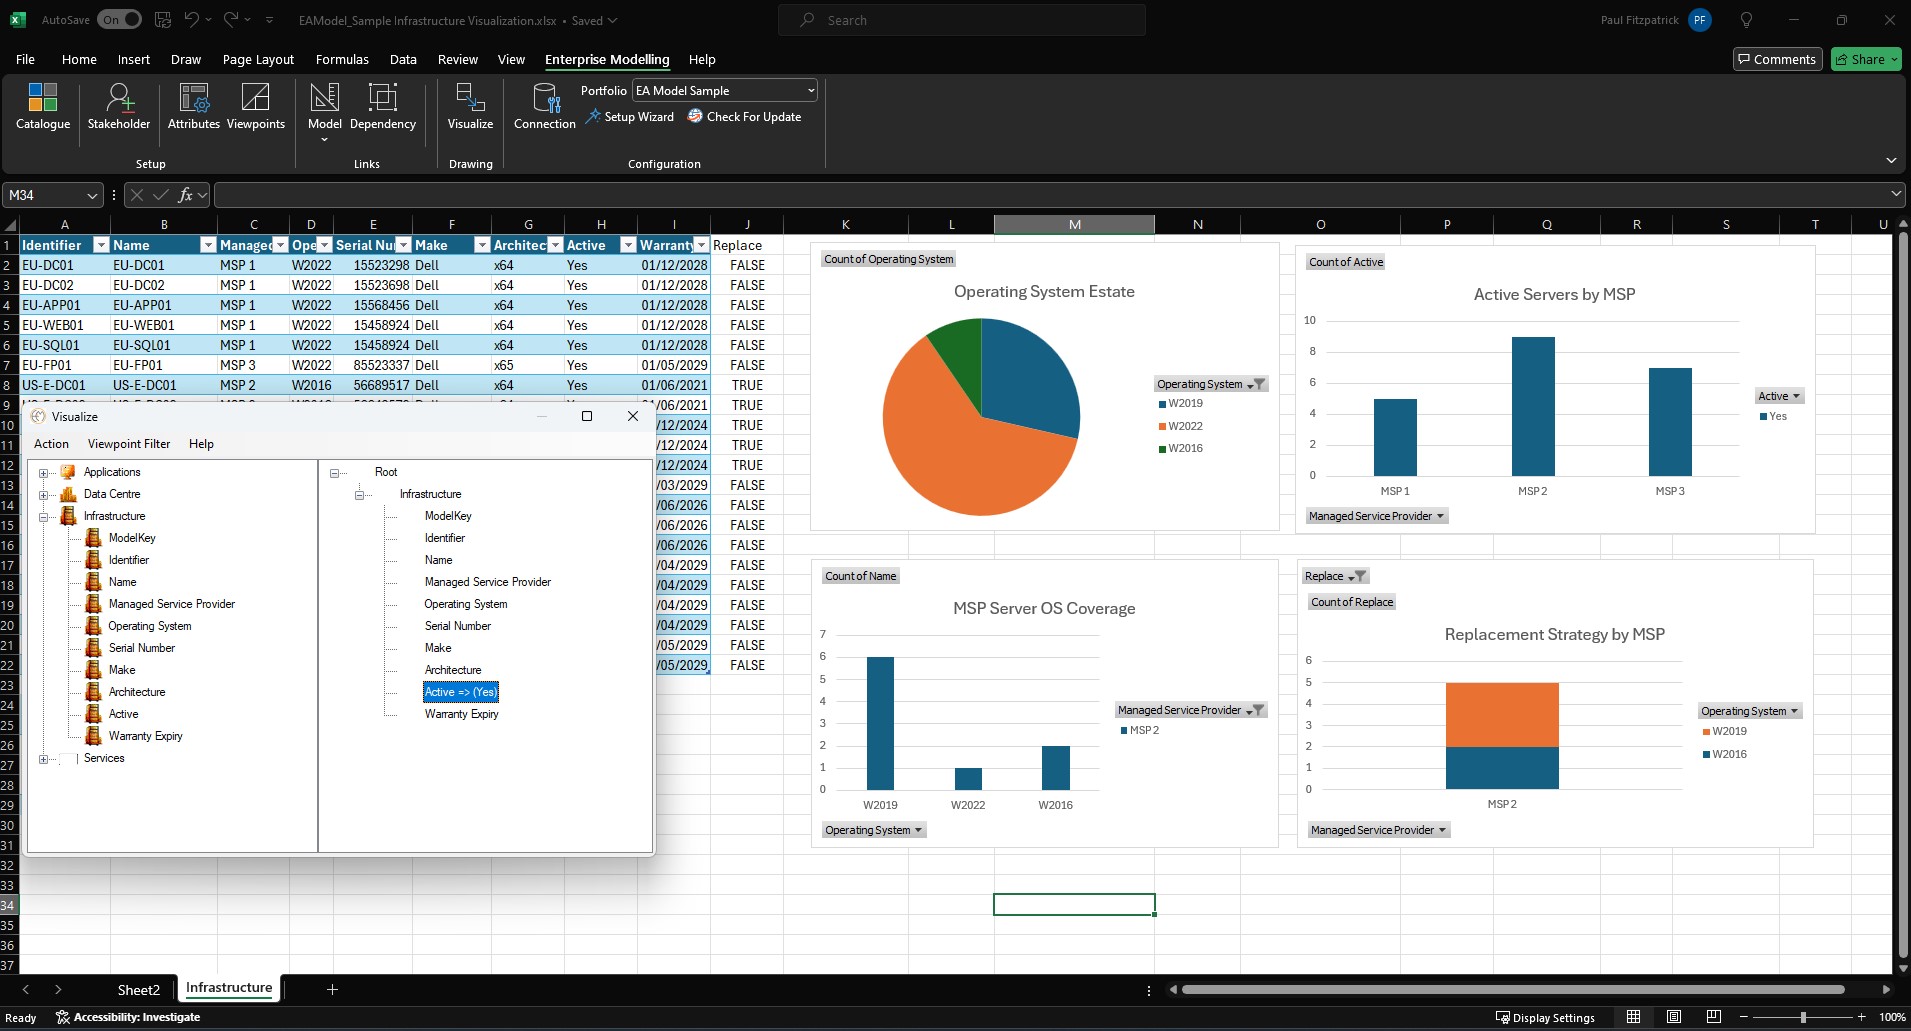The height and width of the screenshot is (1031, 1911).
Task: Open Display Settings in status bar
Action: click(x=1545, y=1017)
